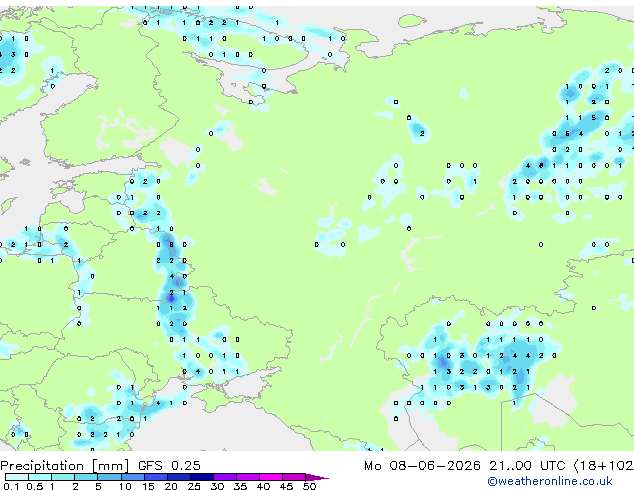
Task: Click the '20' legend scale label
Action: pyautogui.click(x=171, y=486)
